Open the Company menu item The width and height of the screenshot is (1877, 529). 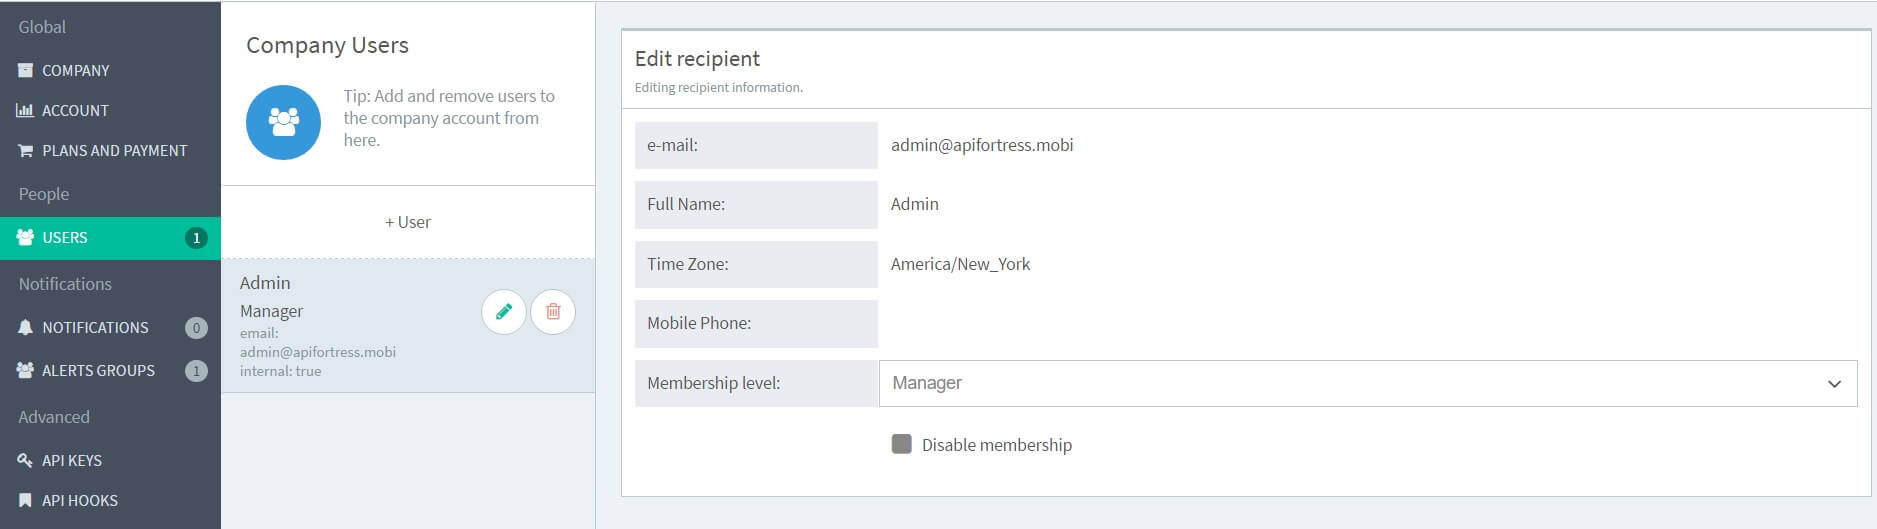[x=76, y=71]
